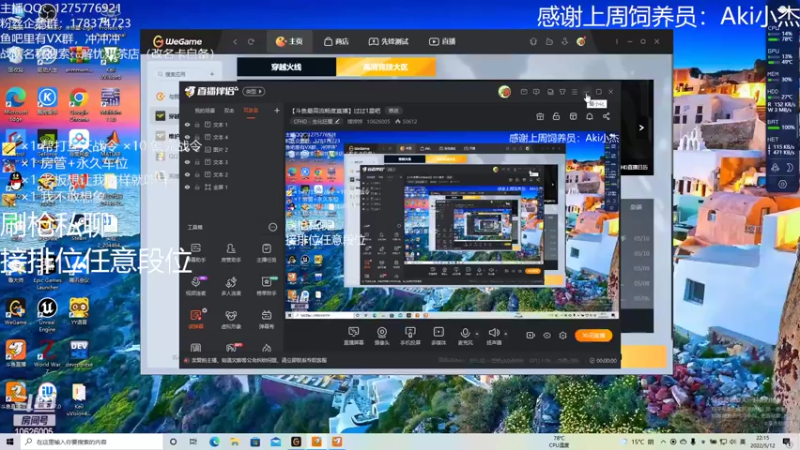
Task: Switch to the first scene tab
Action: (205, 110)
